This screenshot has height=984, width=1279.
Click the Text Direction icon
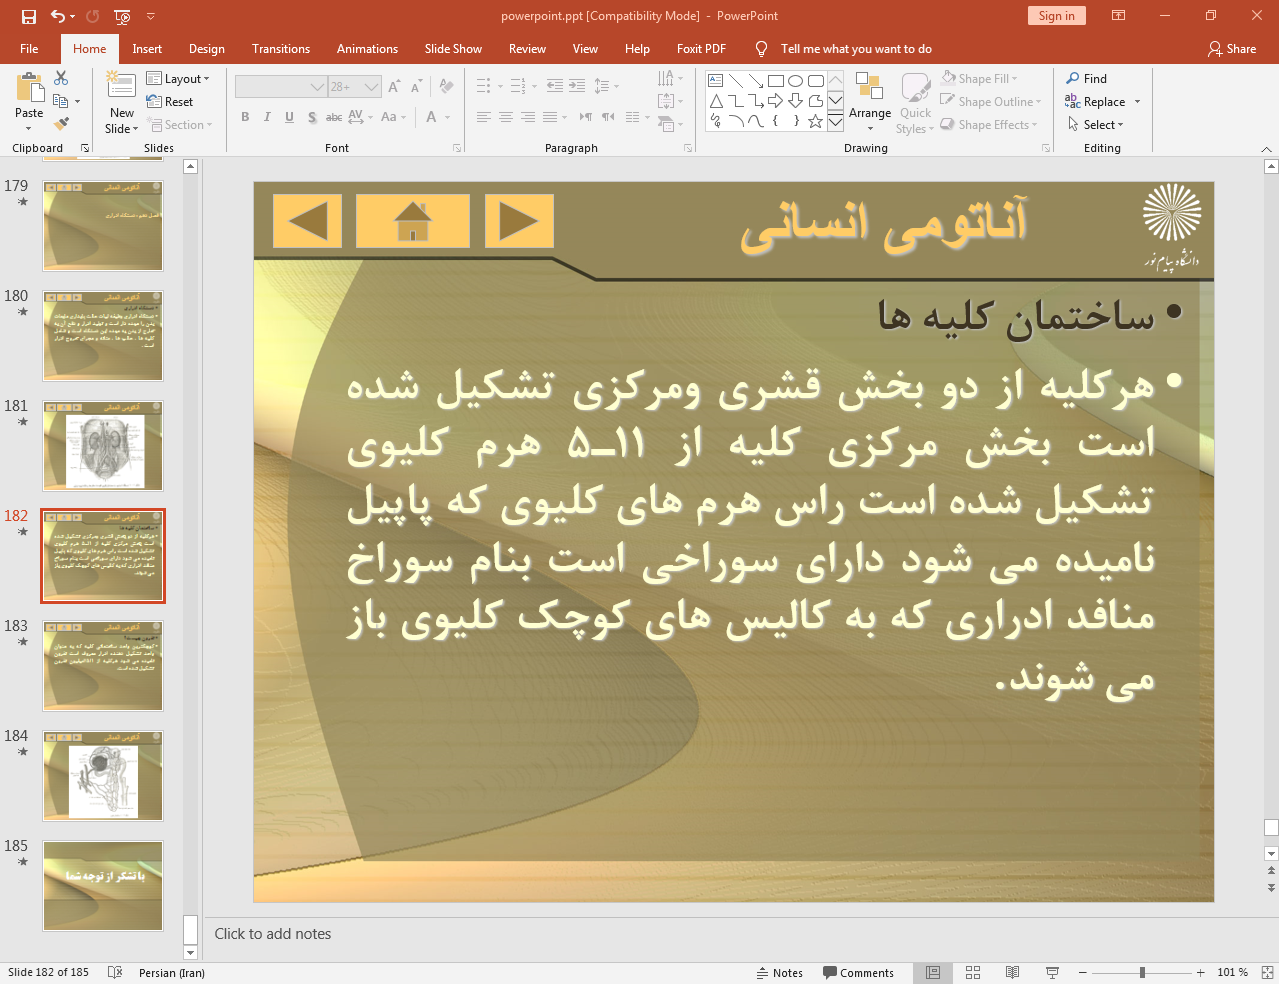point(671,78)
